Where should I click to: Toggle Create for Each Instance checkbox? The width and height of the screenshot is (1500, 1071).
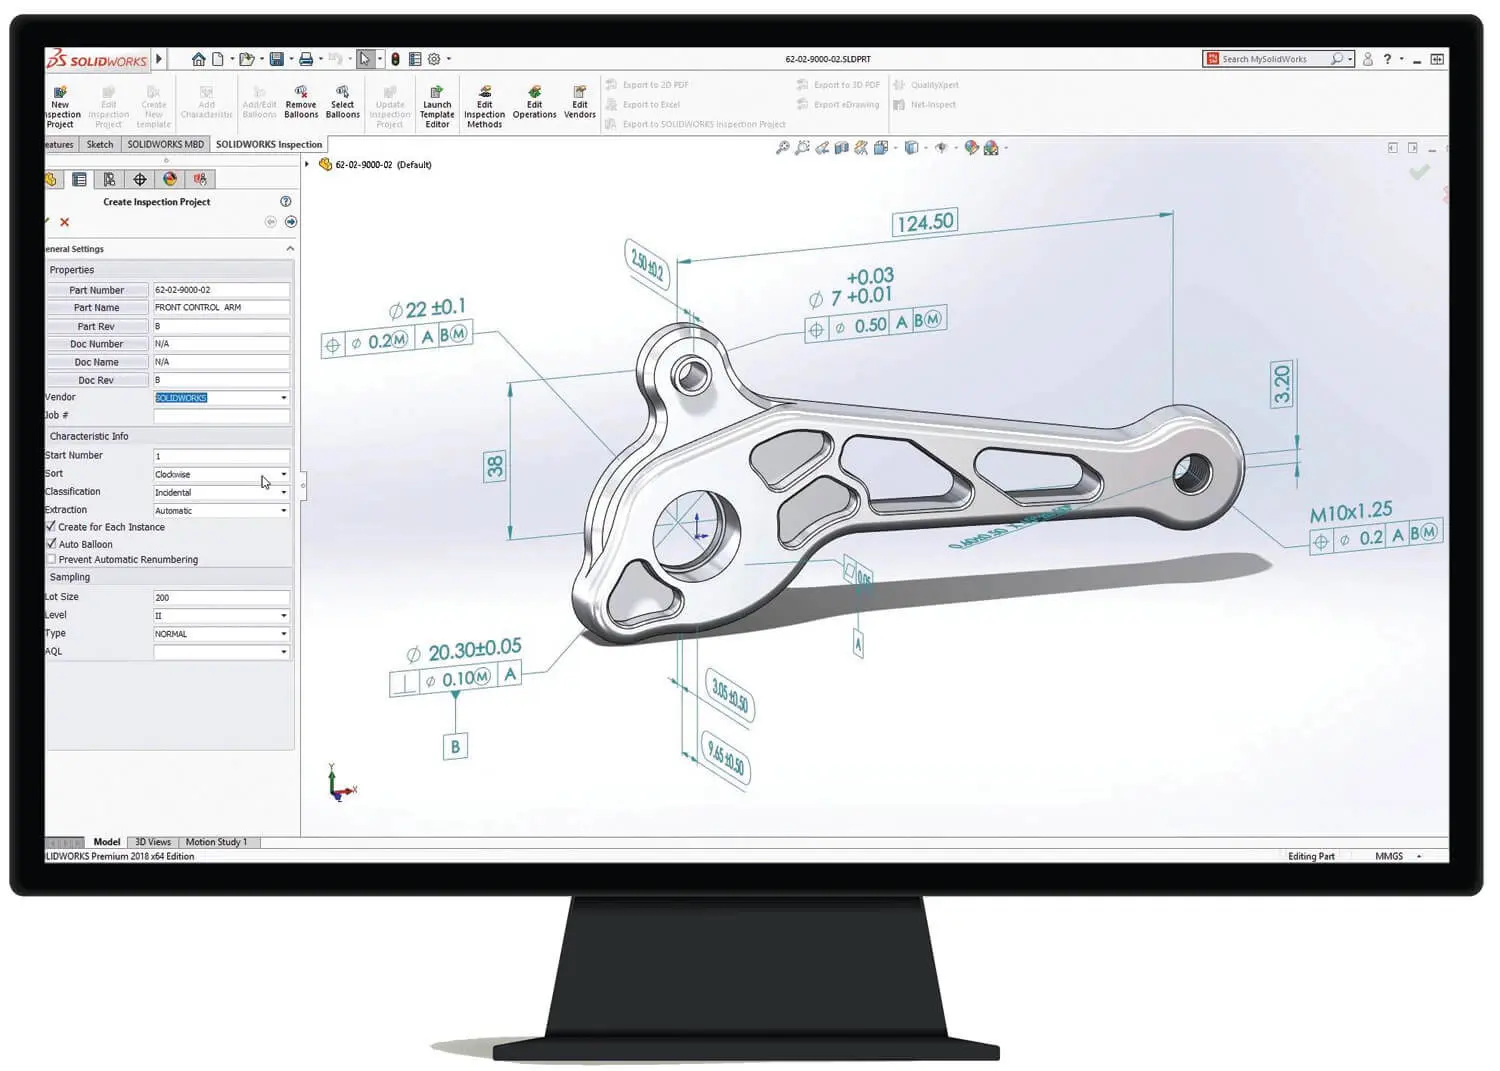[51, 526]
